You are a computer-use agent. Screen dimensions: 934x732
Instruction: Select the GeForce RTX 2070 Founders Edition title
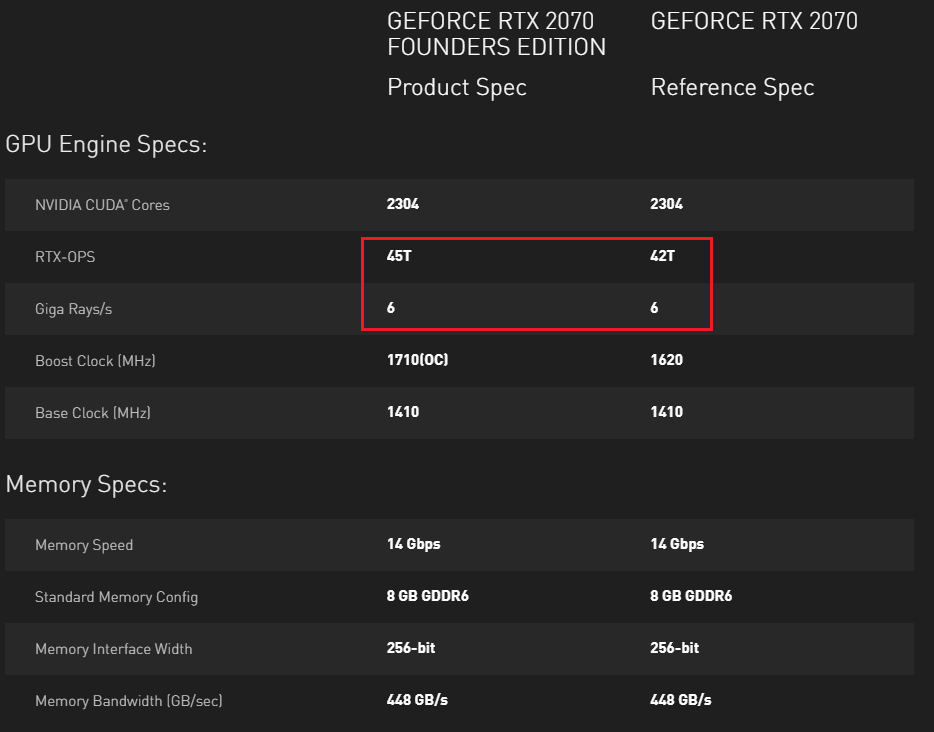(496, 34)
